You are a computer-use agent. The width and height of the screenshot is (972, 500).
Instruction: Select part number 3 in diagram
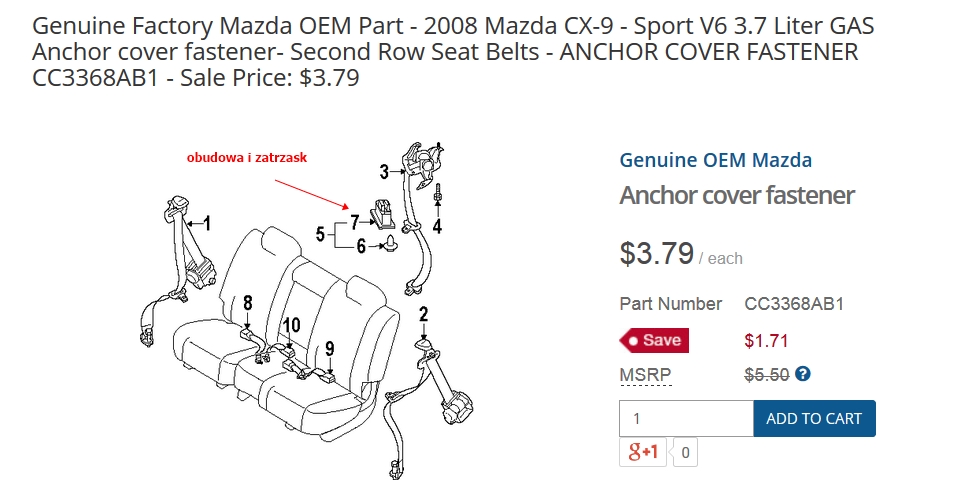coord(384,172)
